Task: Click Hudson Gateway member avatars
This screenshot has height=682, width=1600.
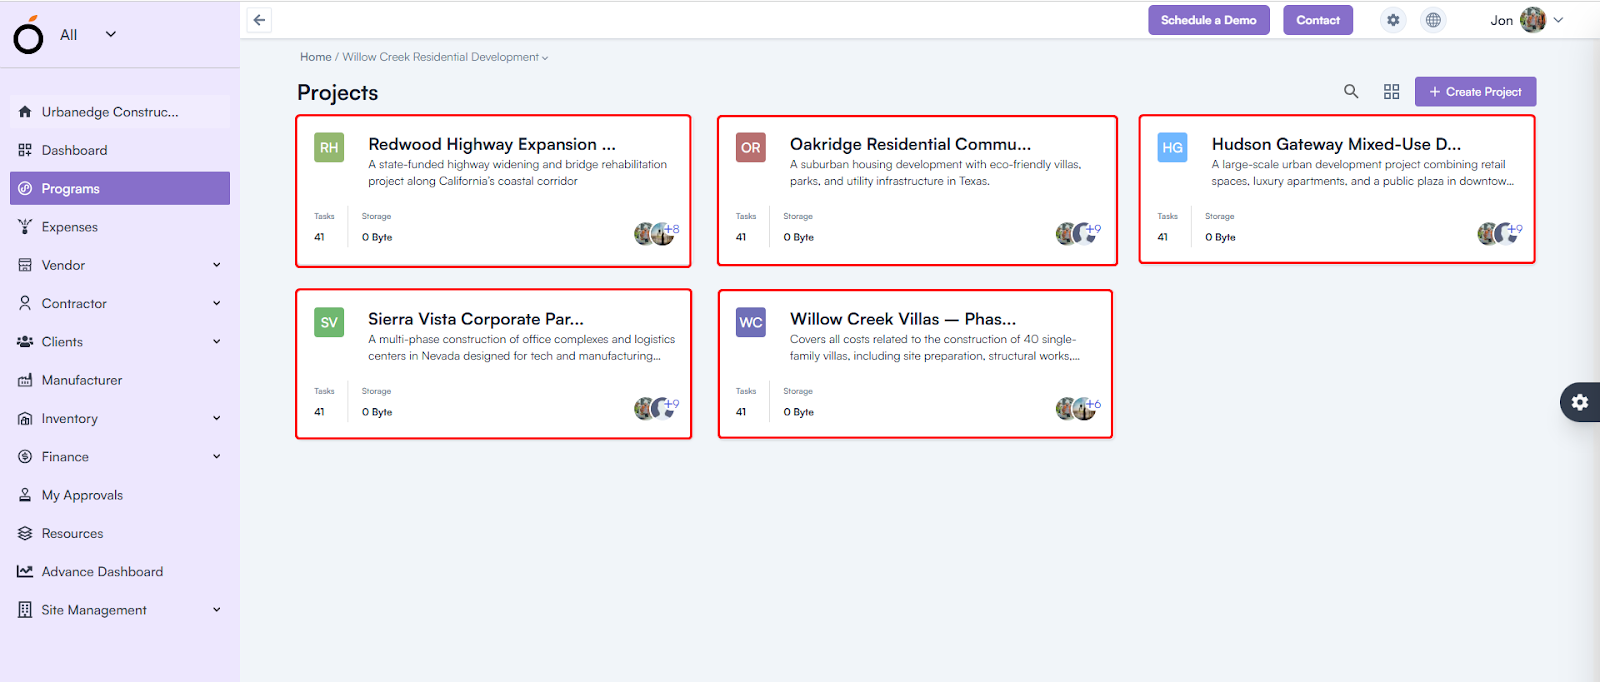Action: (x=1501, y=233)
